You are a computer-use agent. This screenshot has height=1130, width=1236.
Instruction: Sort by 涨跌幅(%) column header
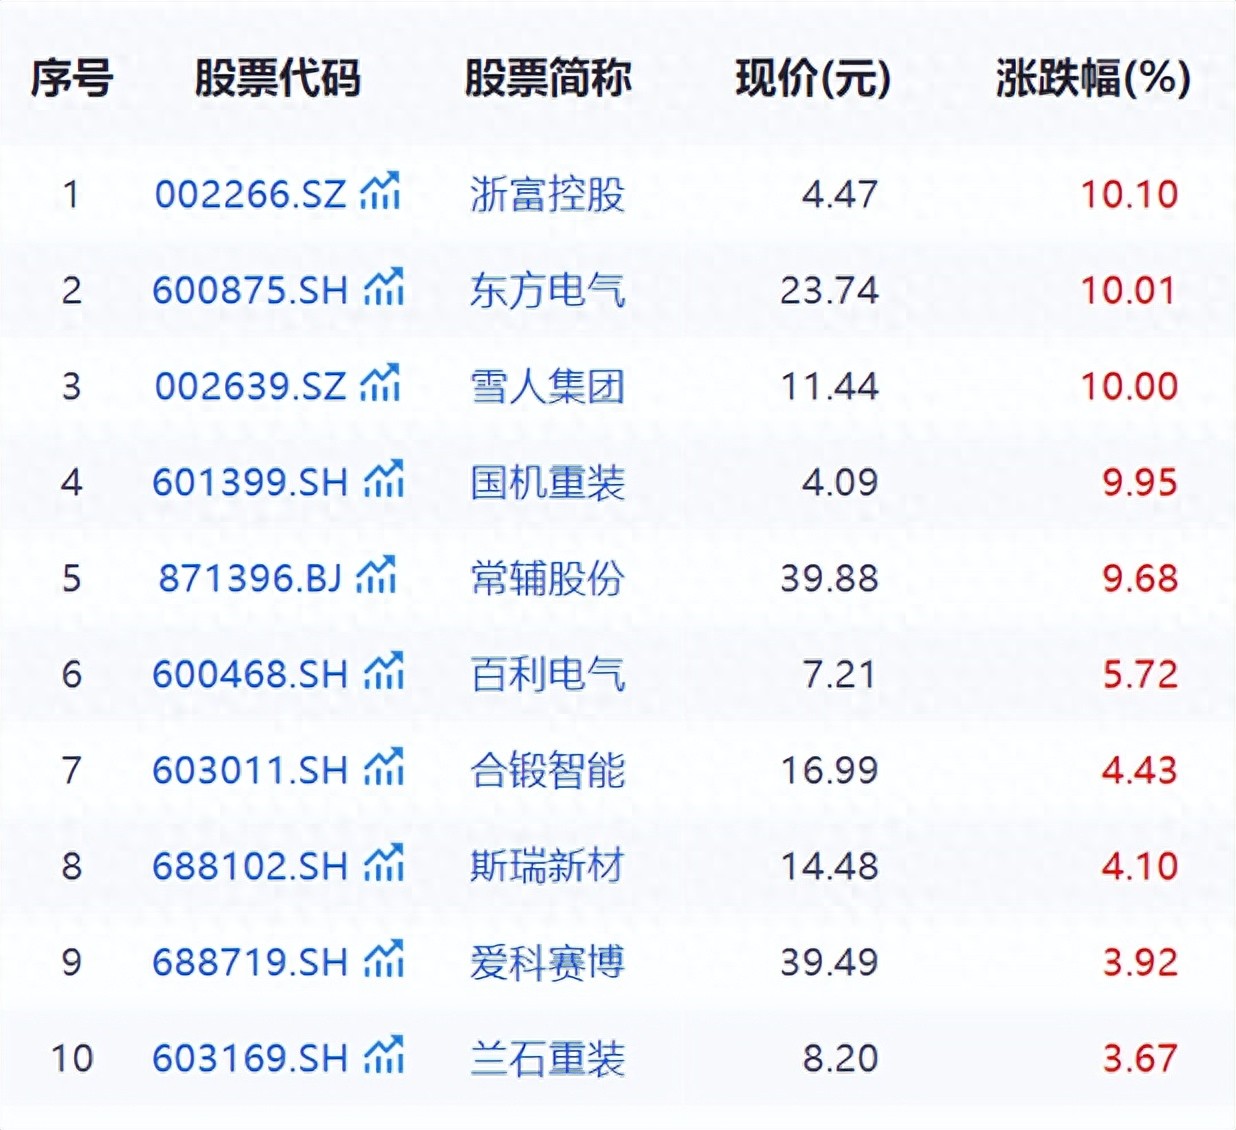[x=1092, y=78]
